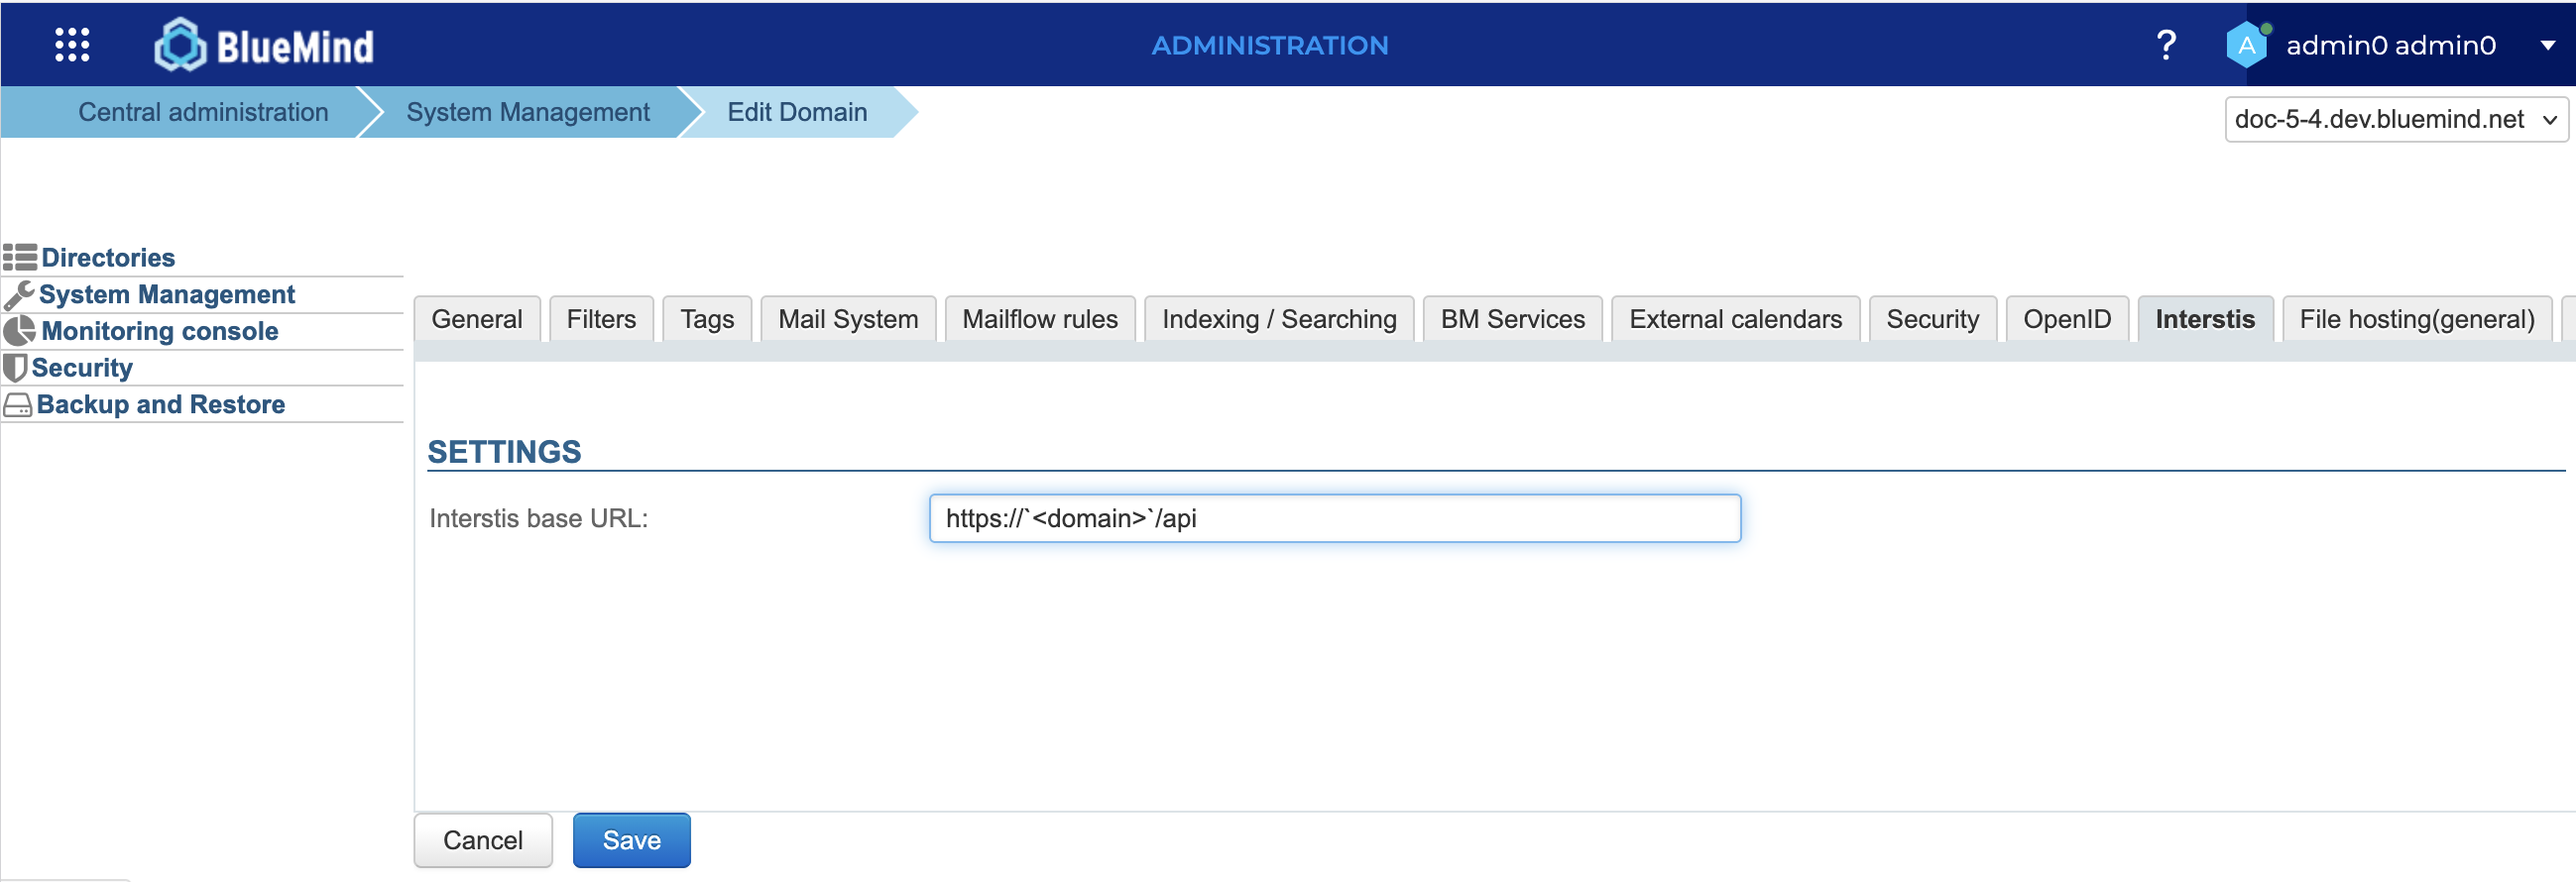Click the Security shield icon in sidebar
Viewport: 2576px width, 882px height.
pos(15,368)
